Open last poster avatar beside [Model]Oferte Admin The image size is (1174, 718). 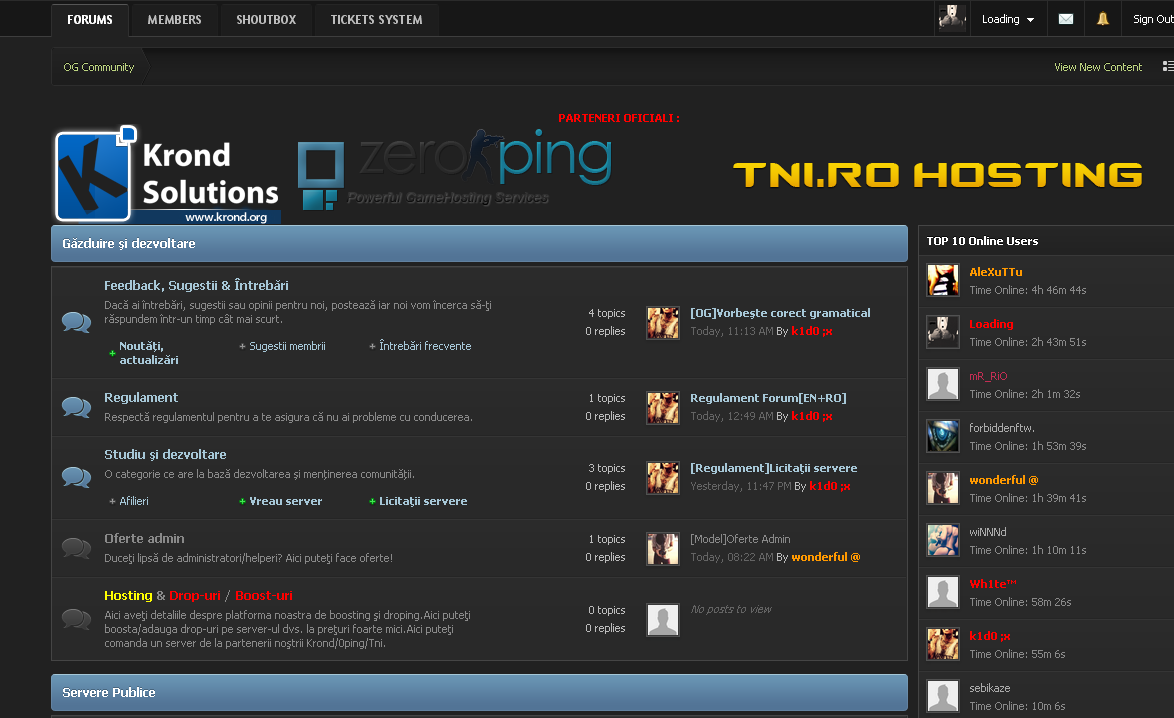tap(663, 549)
